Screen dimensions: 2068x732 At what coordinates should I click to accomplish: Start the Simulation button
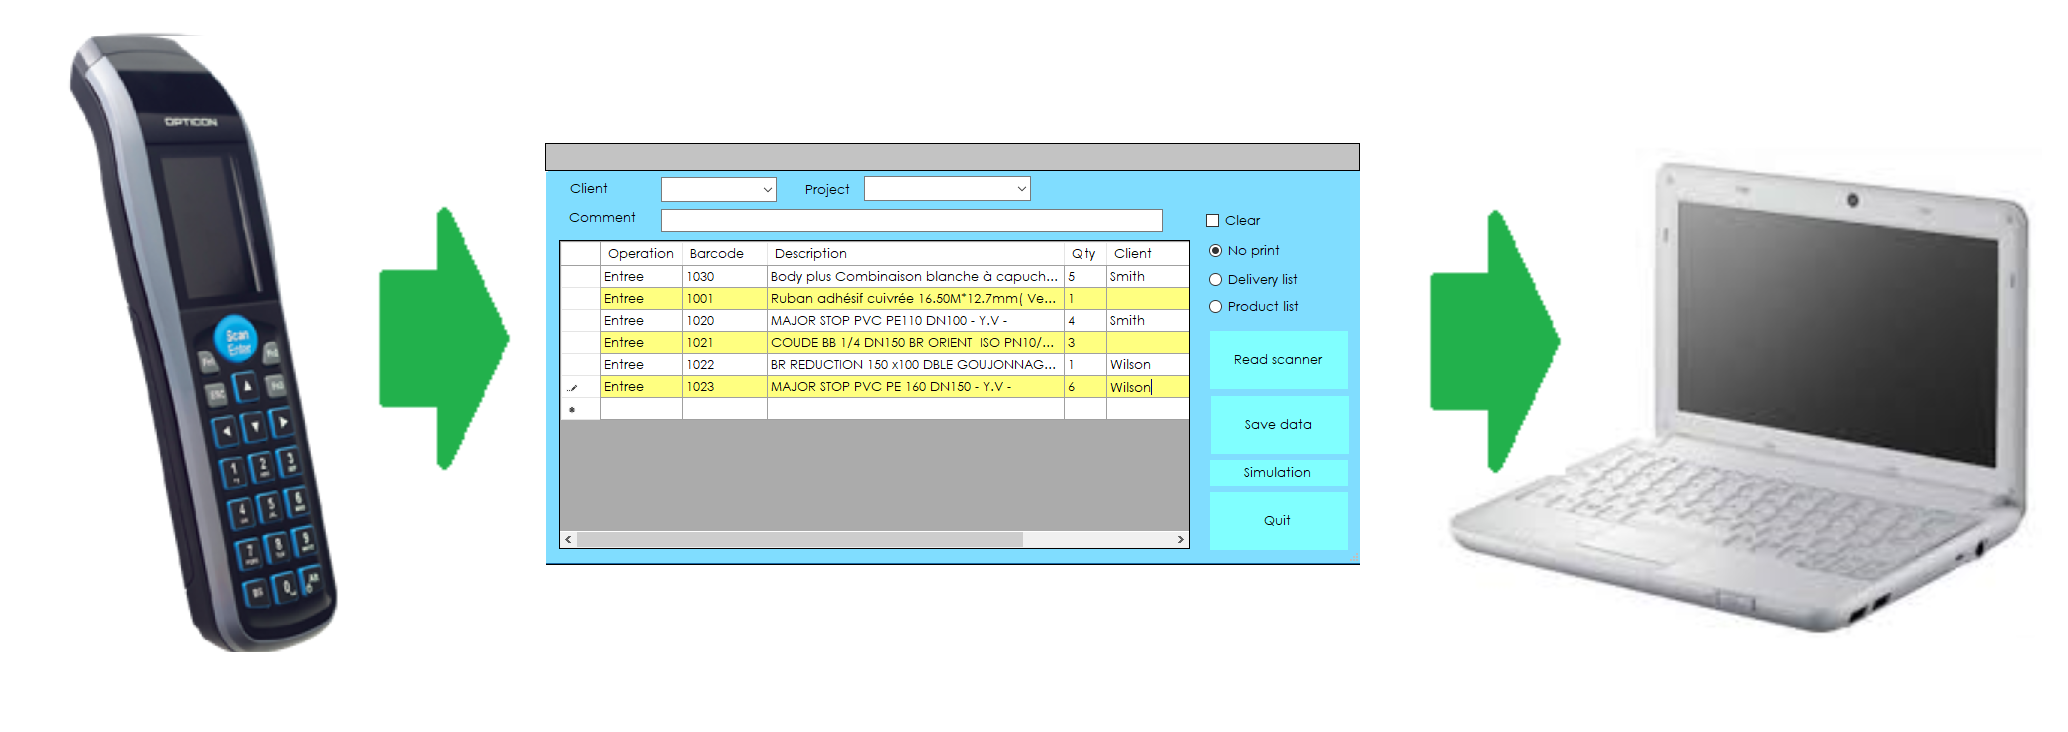1277,473
